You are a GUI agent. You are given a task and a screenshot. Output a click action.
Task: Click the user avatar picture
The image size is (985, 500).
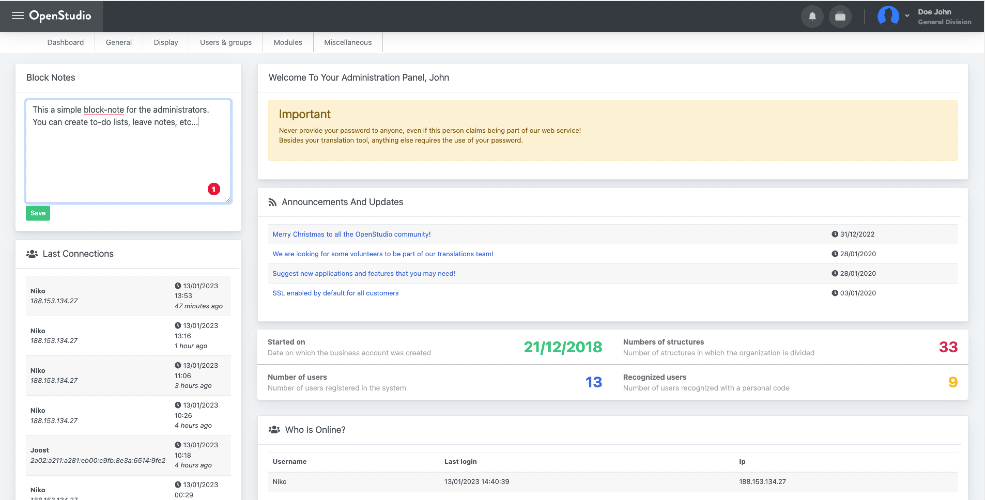point(888,16)
